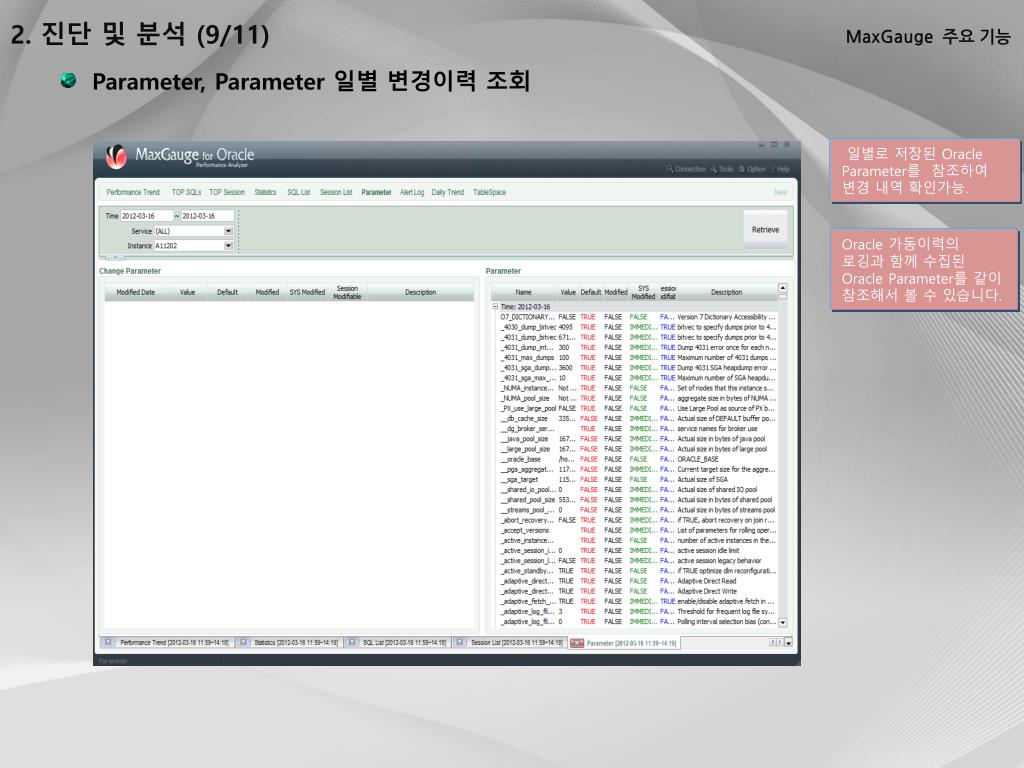Close the Performance Trend bottom tab icon
Screen dimensions: 1024x768
[x=108, y=642]
